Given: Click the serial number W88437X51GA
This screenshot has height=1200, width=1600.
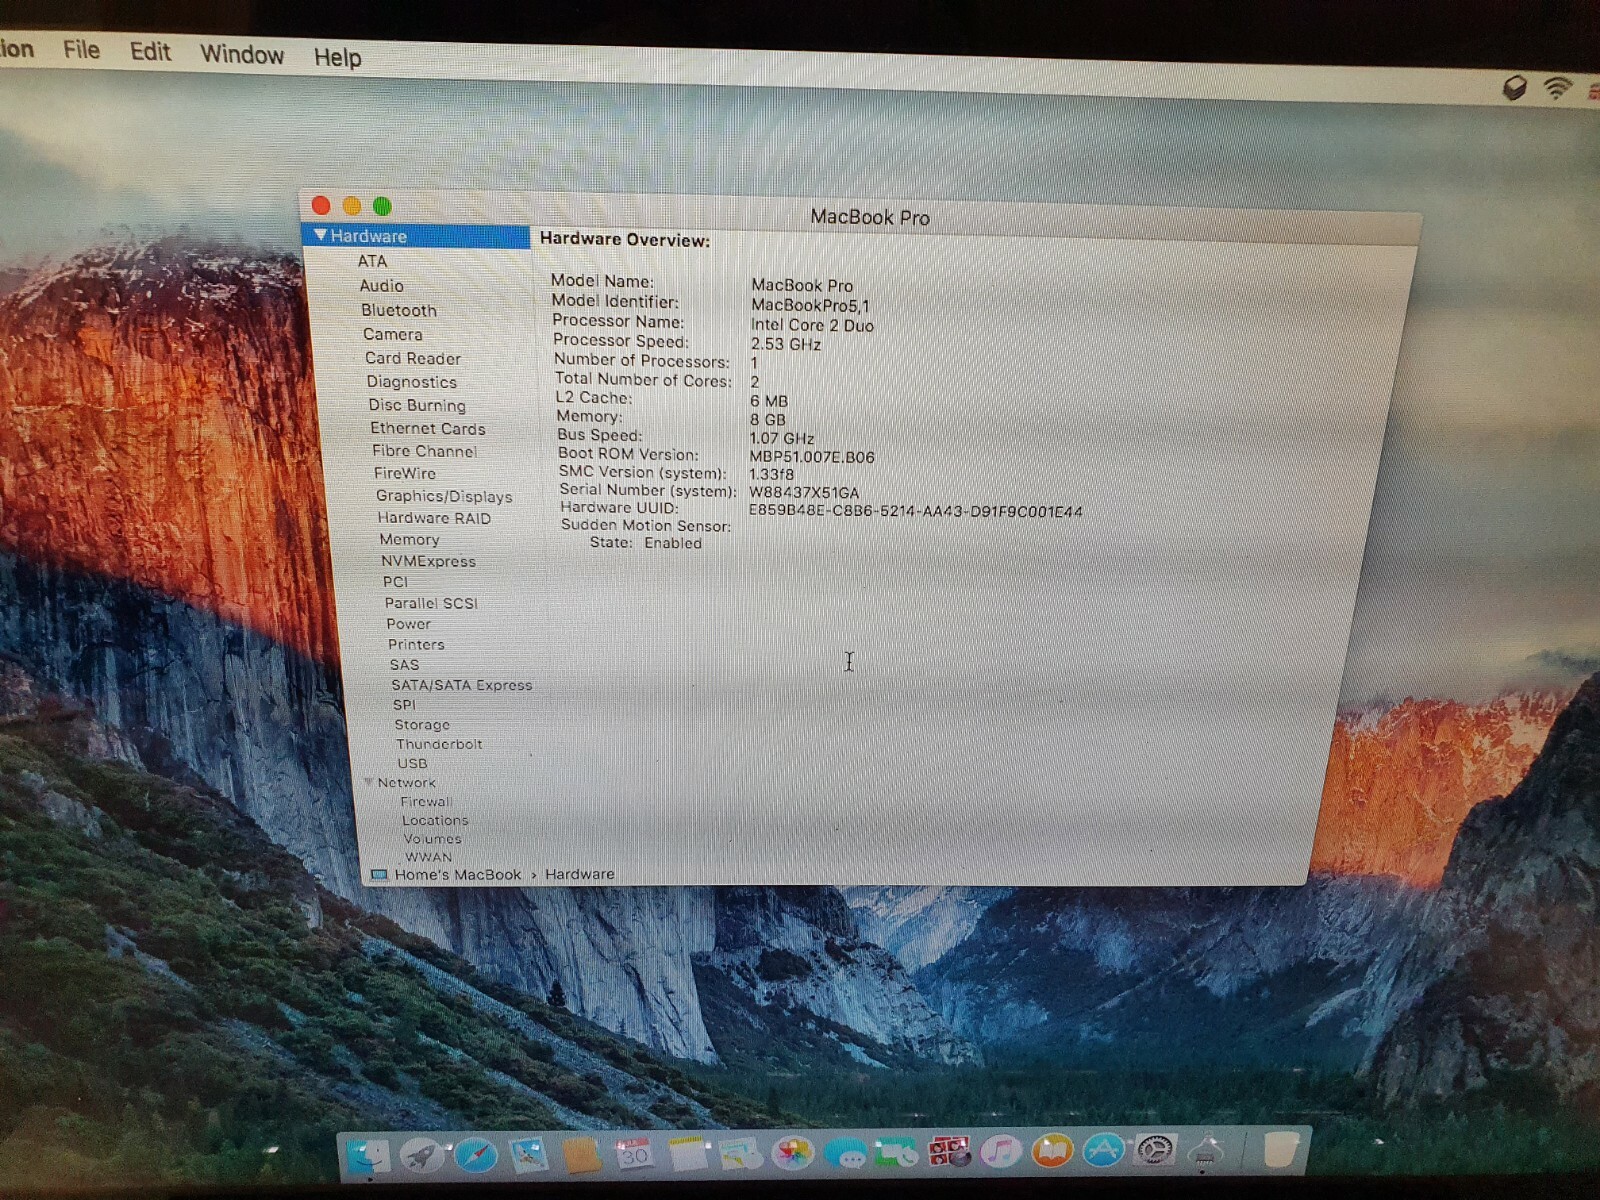Looking at the screenshot, I should pyautogui.click(x=804, y=493).
